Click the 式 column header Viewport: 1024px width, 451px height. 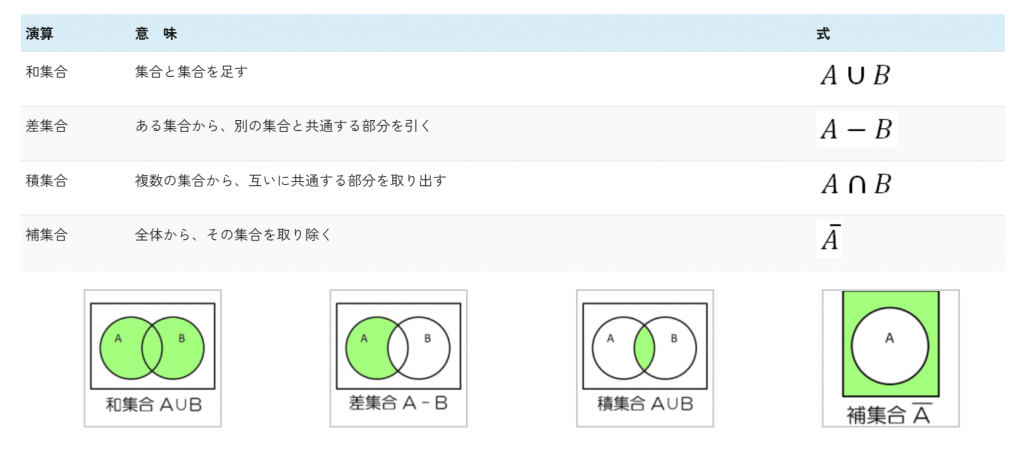pos(823,34)
